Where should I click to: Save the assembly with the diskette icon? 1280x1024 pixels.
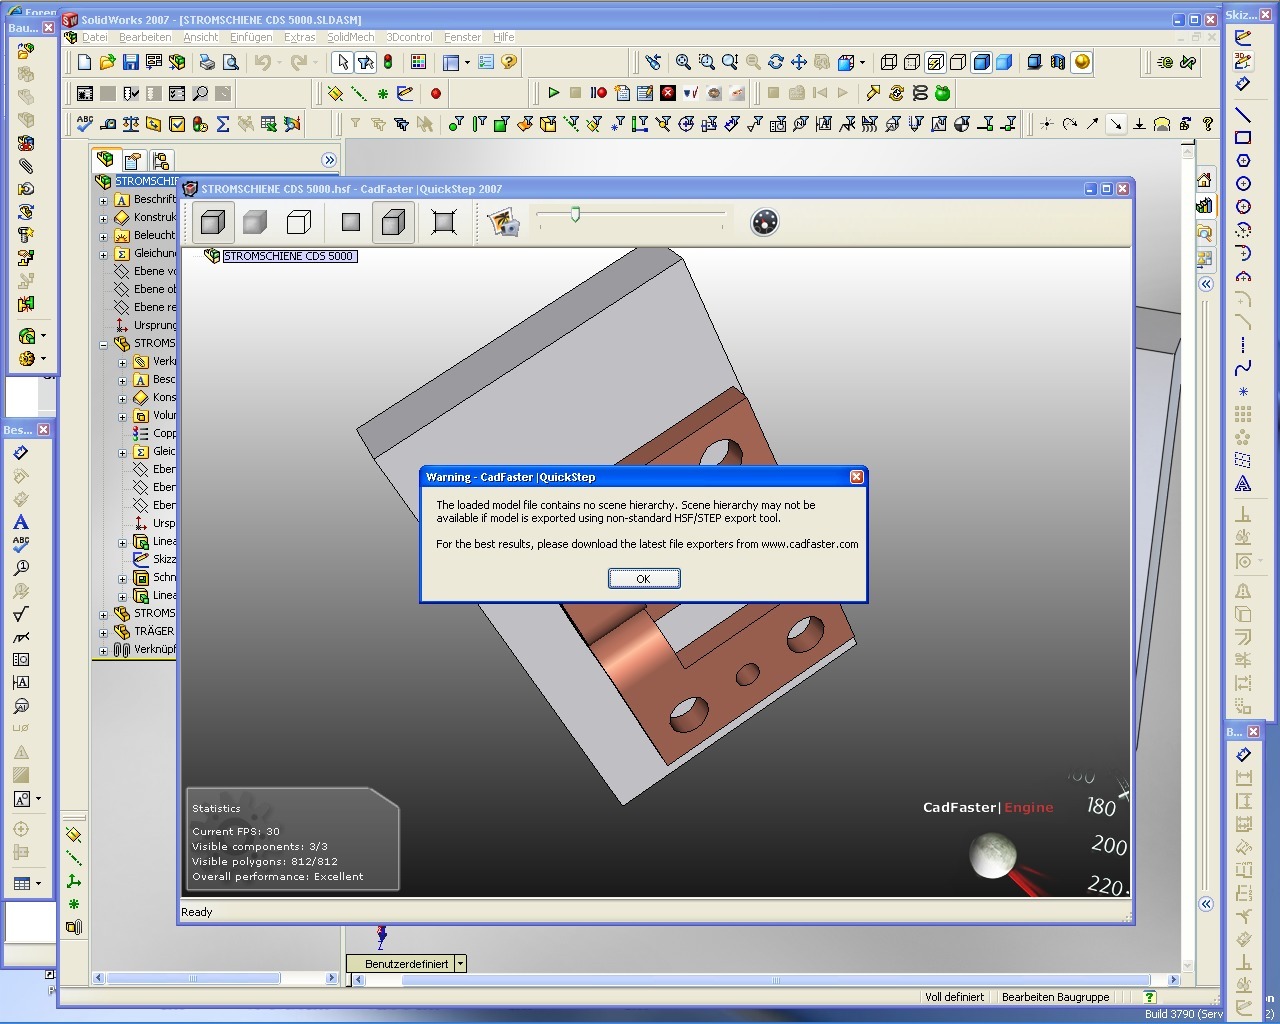click(130, 62)
